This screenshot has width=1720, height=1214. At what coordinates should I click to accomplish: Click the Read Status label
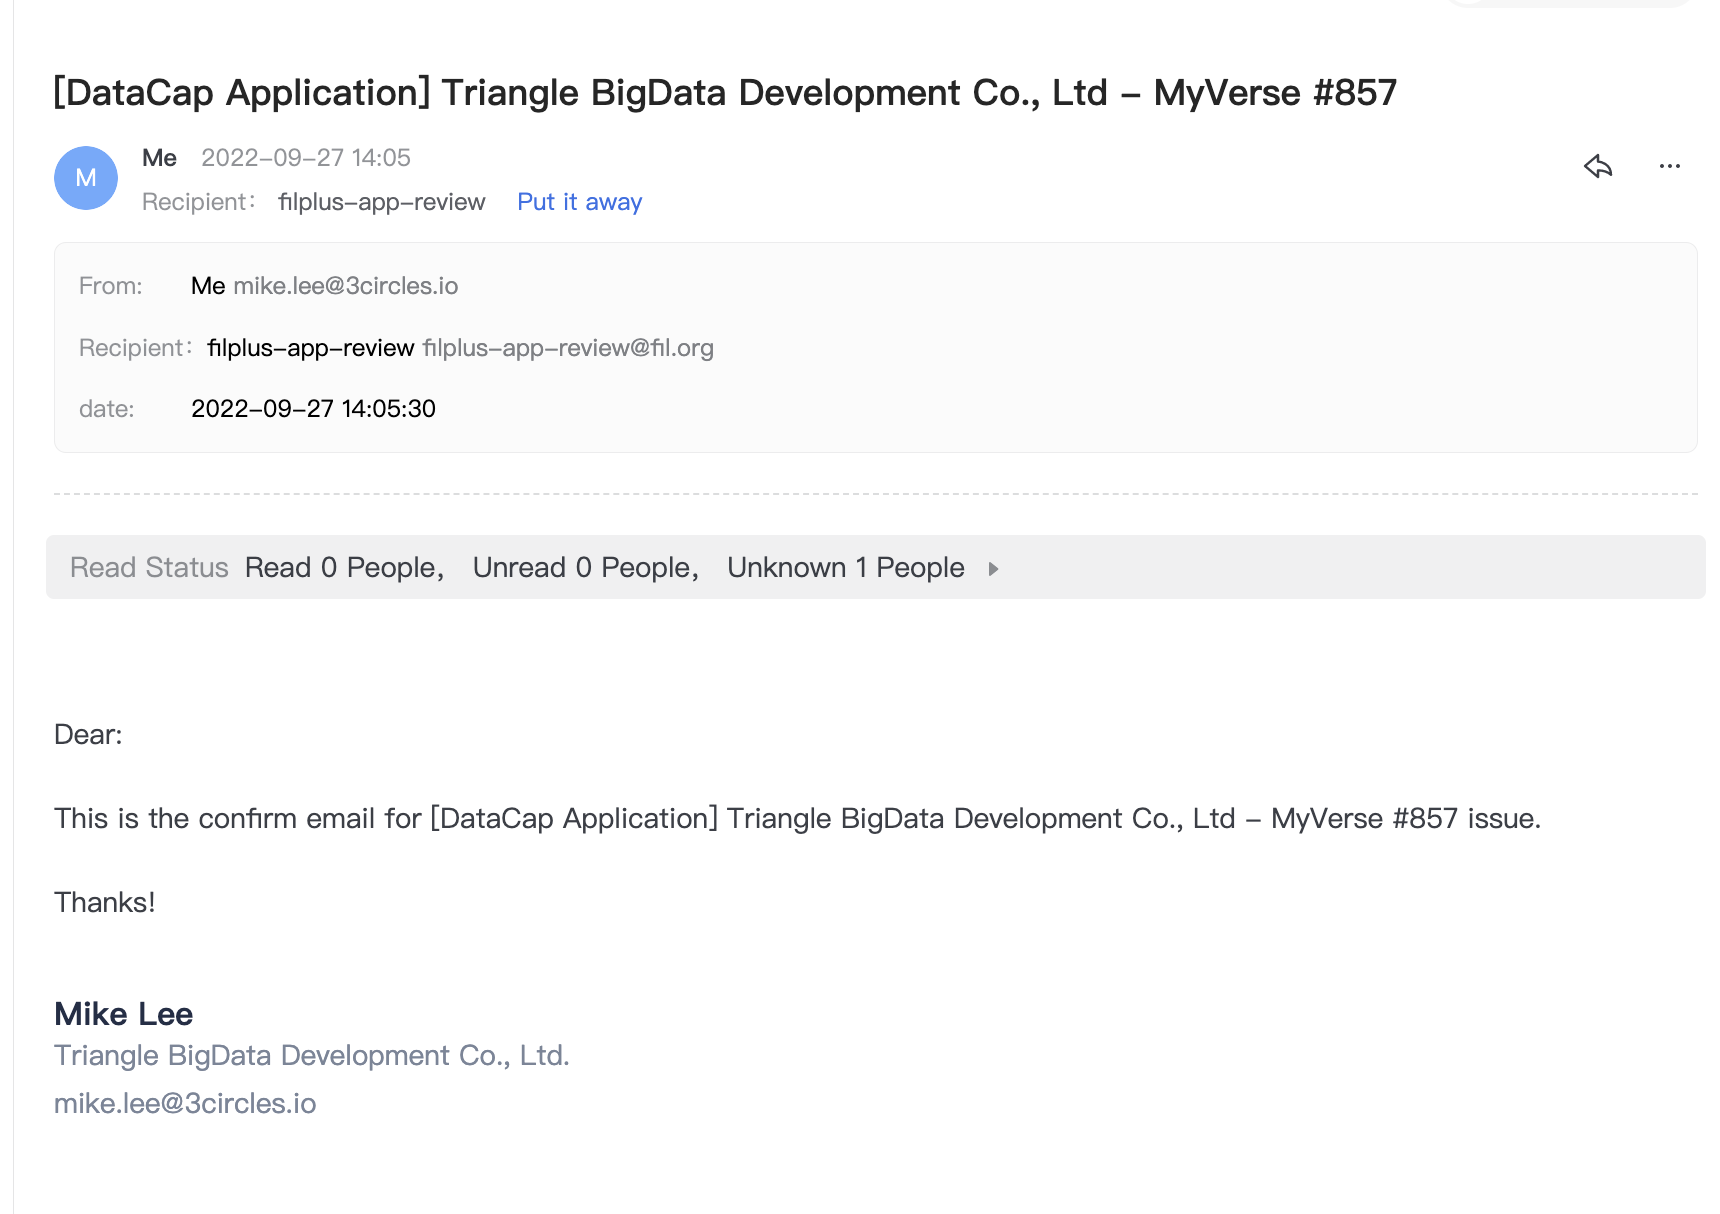click(x=149, y=568)
